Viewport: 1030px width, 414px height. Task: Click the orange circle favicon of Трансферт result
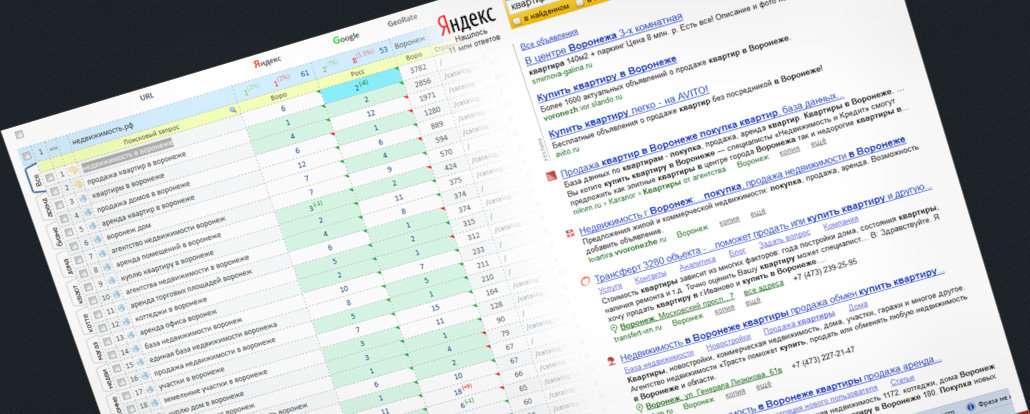(587, 281)
